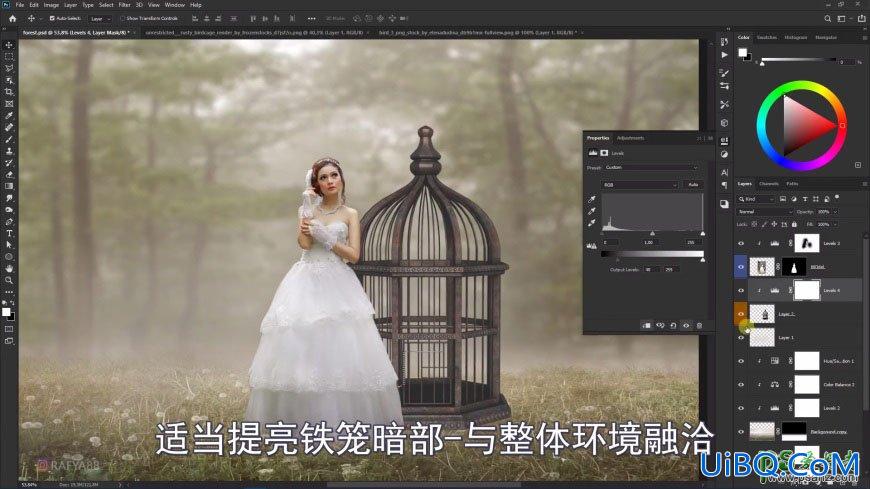The image size is (870, 489).
Task: Click the foreground color swatch in Color panel
Action: click(x=742, y=53)
